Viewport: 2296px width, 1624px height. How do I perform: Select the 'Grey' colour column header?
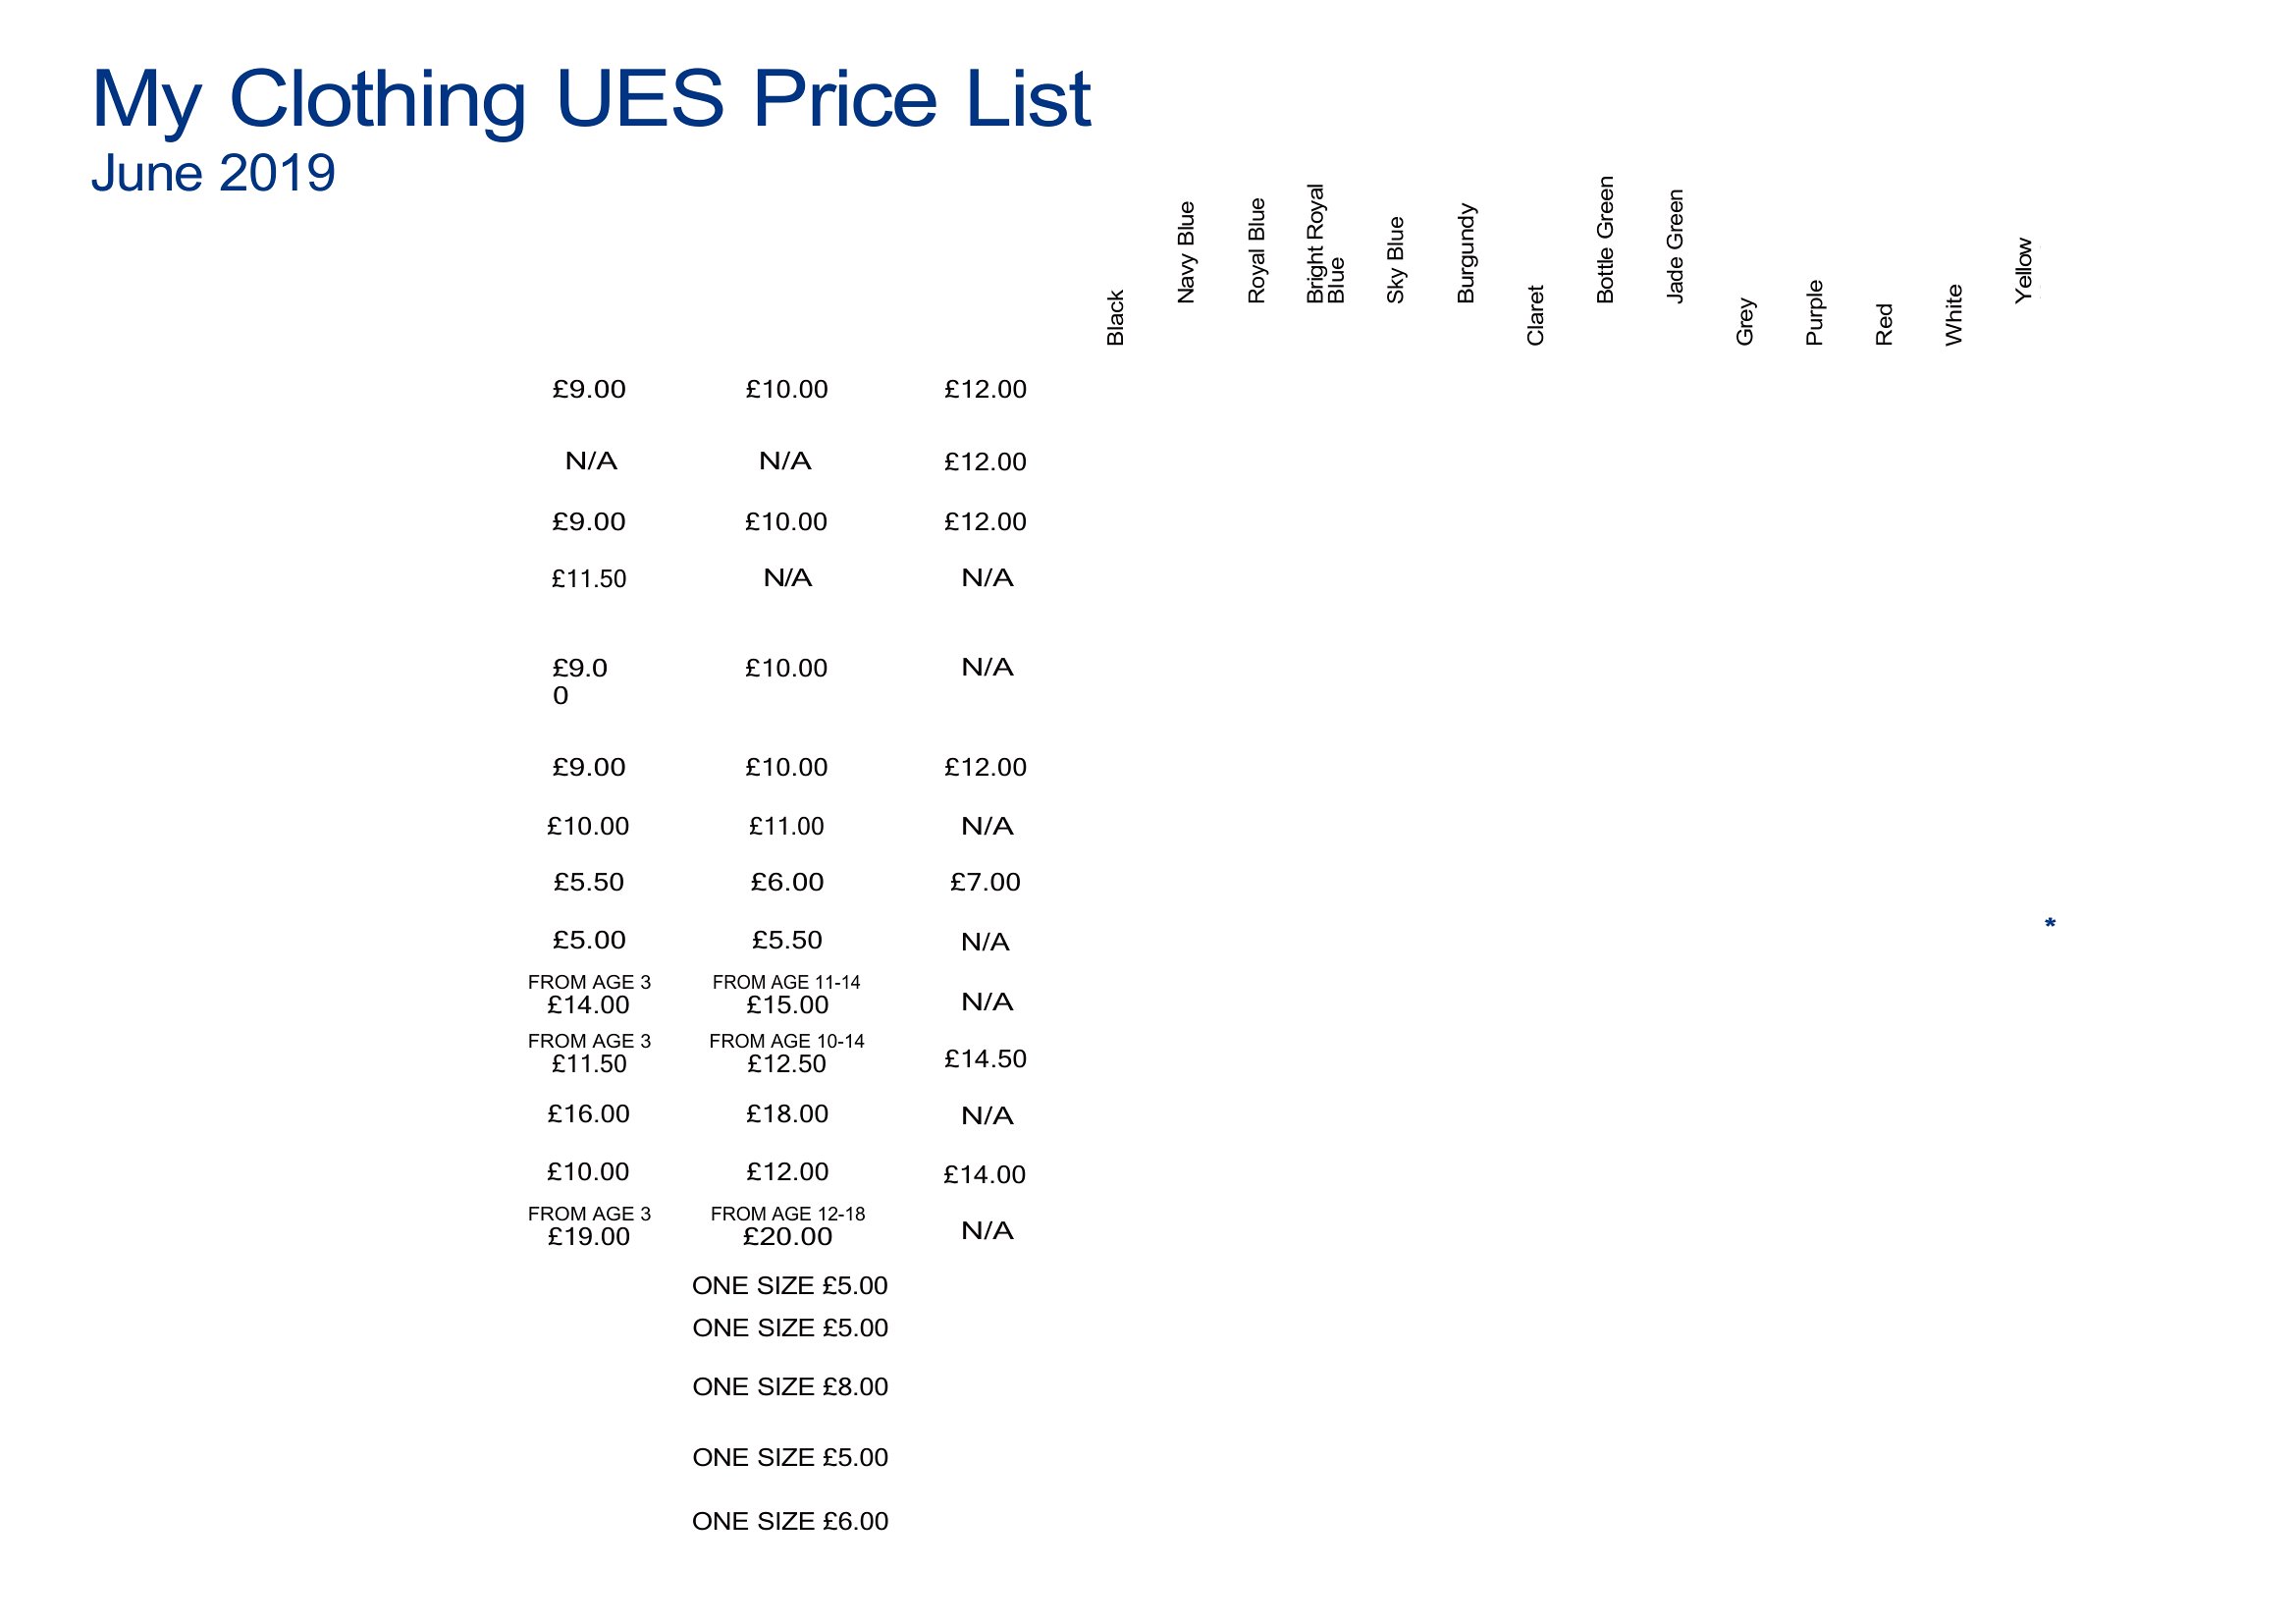(x=1746, y=322)
